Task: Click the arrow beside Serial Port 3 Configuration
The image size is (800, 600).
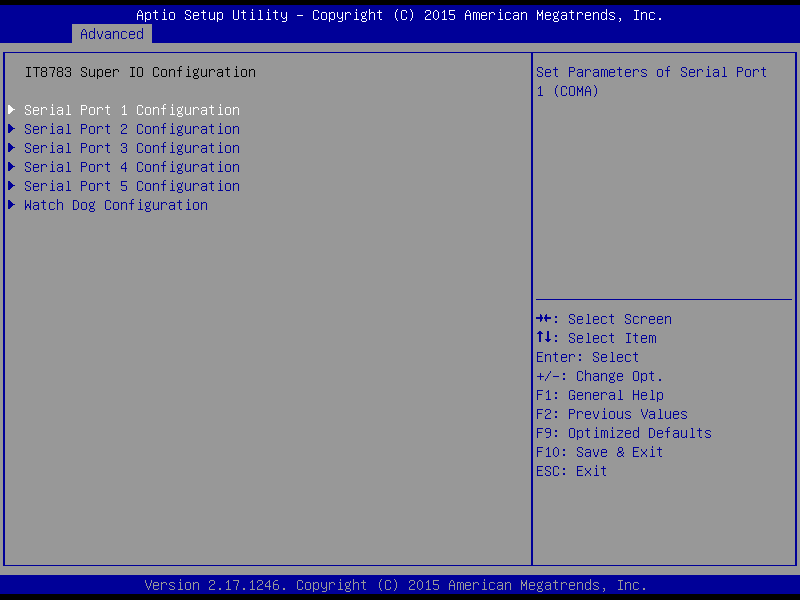Action: [12, 148]
